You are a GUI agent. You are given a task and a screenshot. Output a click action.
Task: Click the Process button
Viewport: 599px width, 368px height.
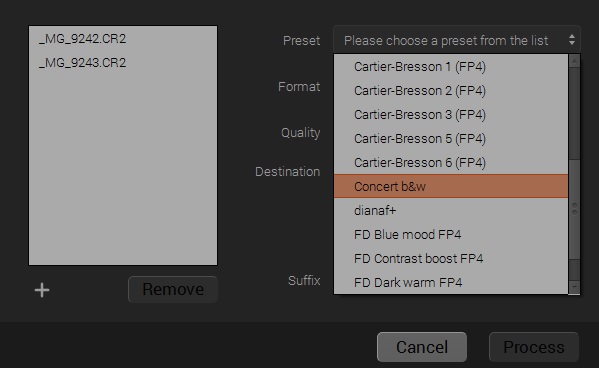(534, 347)
